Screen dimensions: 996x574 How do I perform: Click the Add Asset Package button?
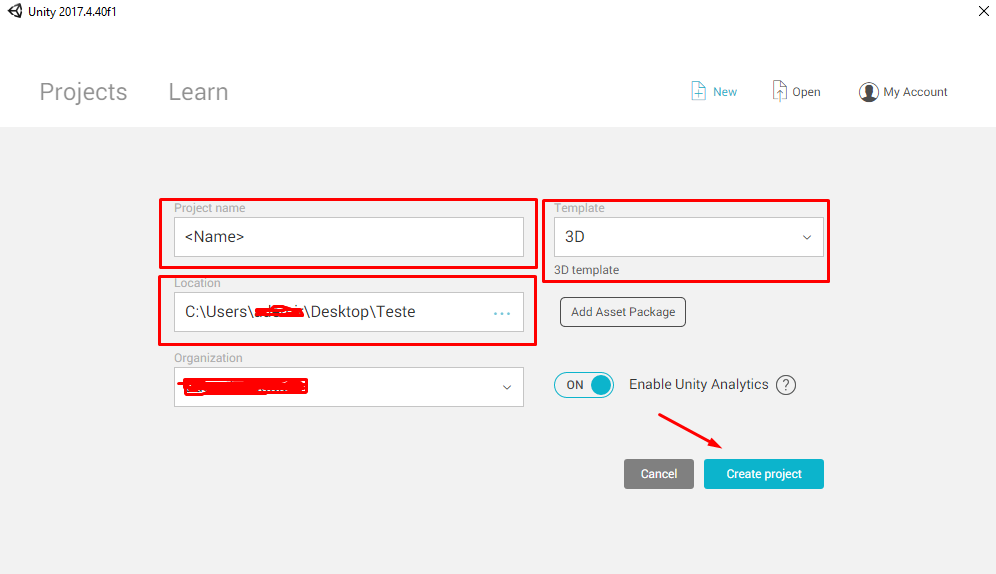tap(623, 312)
